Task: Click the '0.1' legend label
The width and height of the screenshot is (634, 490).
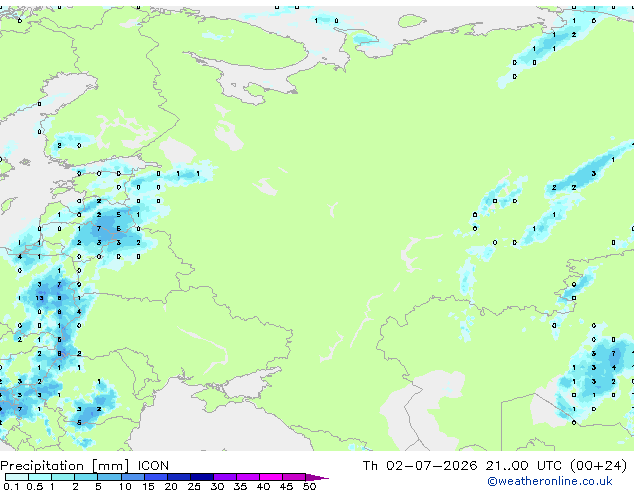Action: pos(11,486)
